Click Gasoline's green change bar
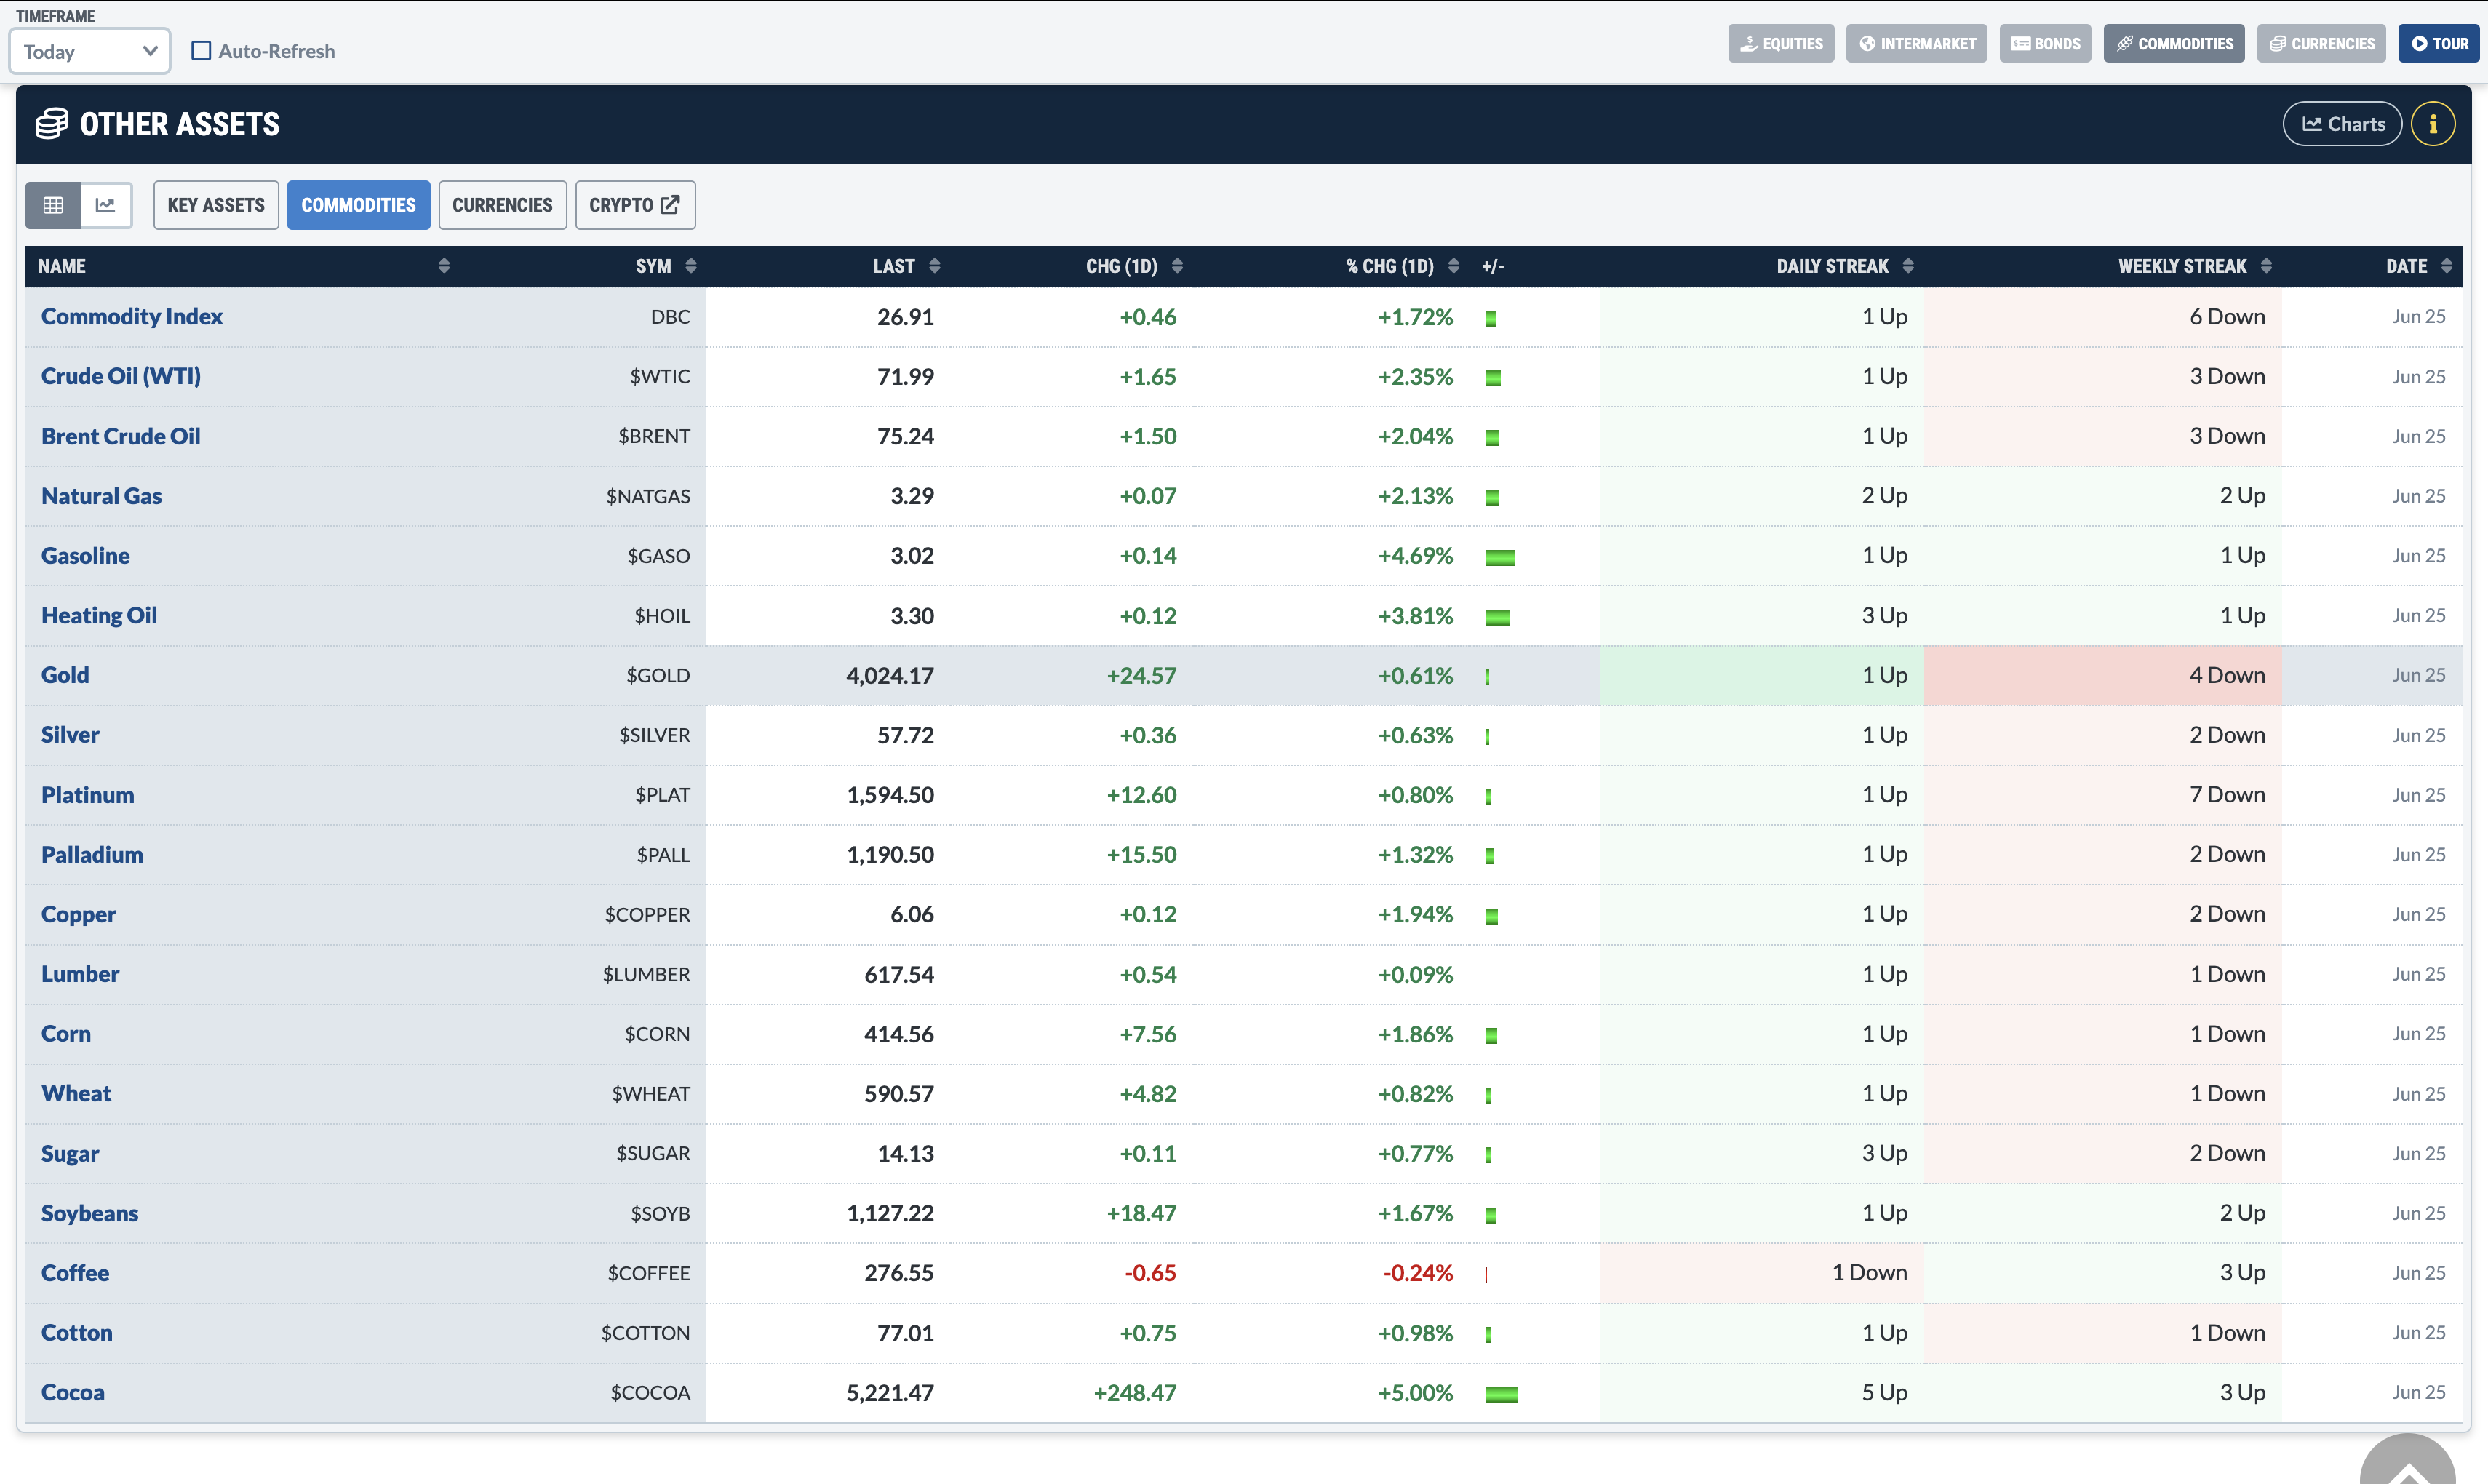 pos(1500,557)
